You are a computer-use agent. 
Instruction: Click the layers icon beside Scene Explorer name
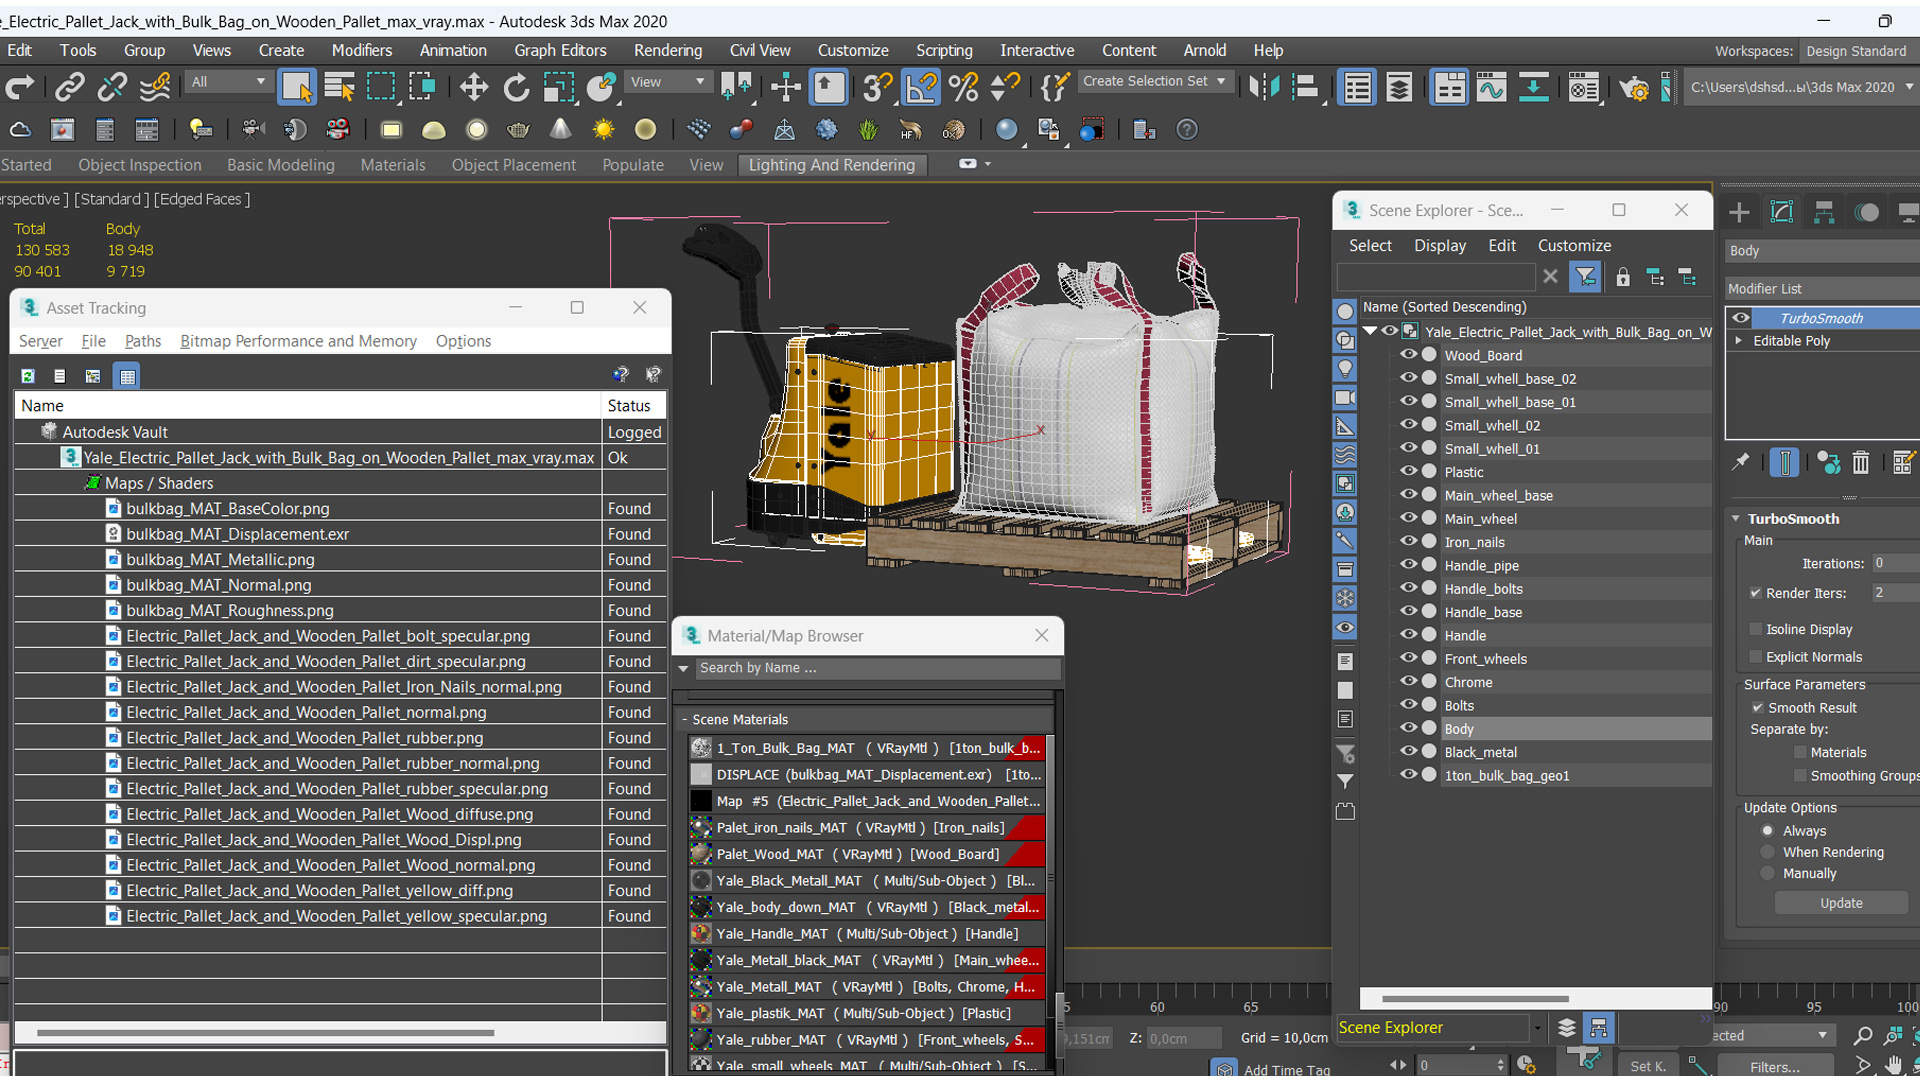pos(1567,1028)
